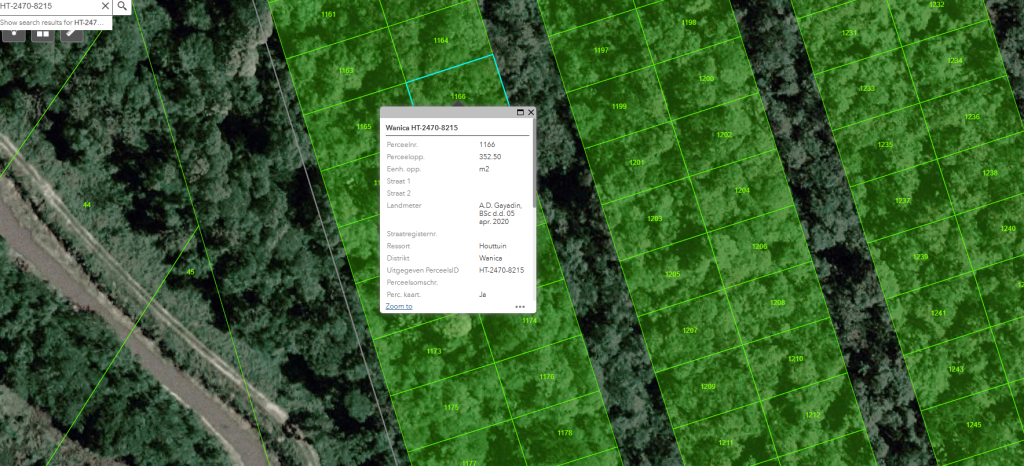Open the basemap gallery grid widget
1024x466 pixels.
click(x=43, y=32)
